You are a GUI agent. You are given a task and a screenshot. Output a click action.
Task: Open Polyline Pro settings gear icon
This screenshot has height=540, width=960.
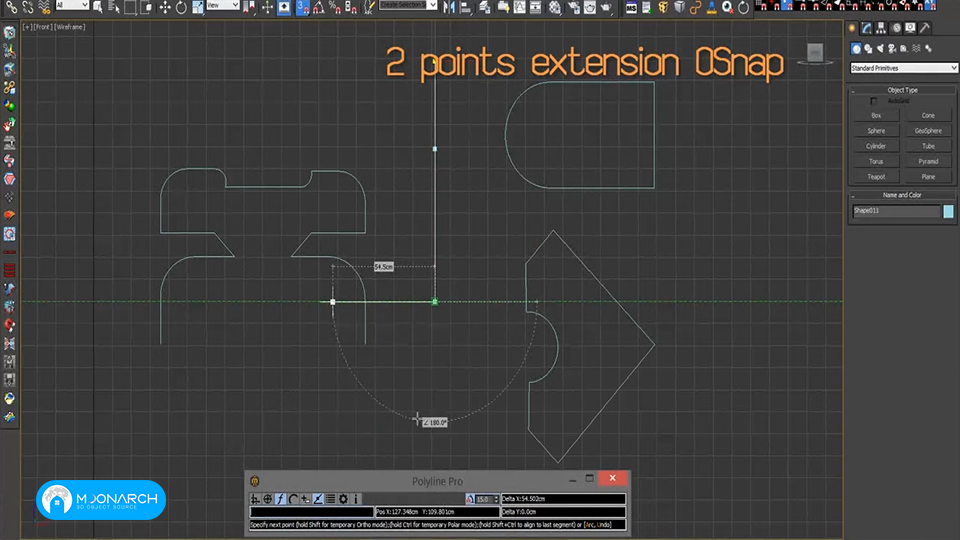tap(343, 499)
